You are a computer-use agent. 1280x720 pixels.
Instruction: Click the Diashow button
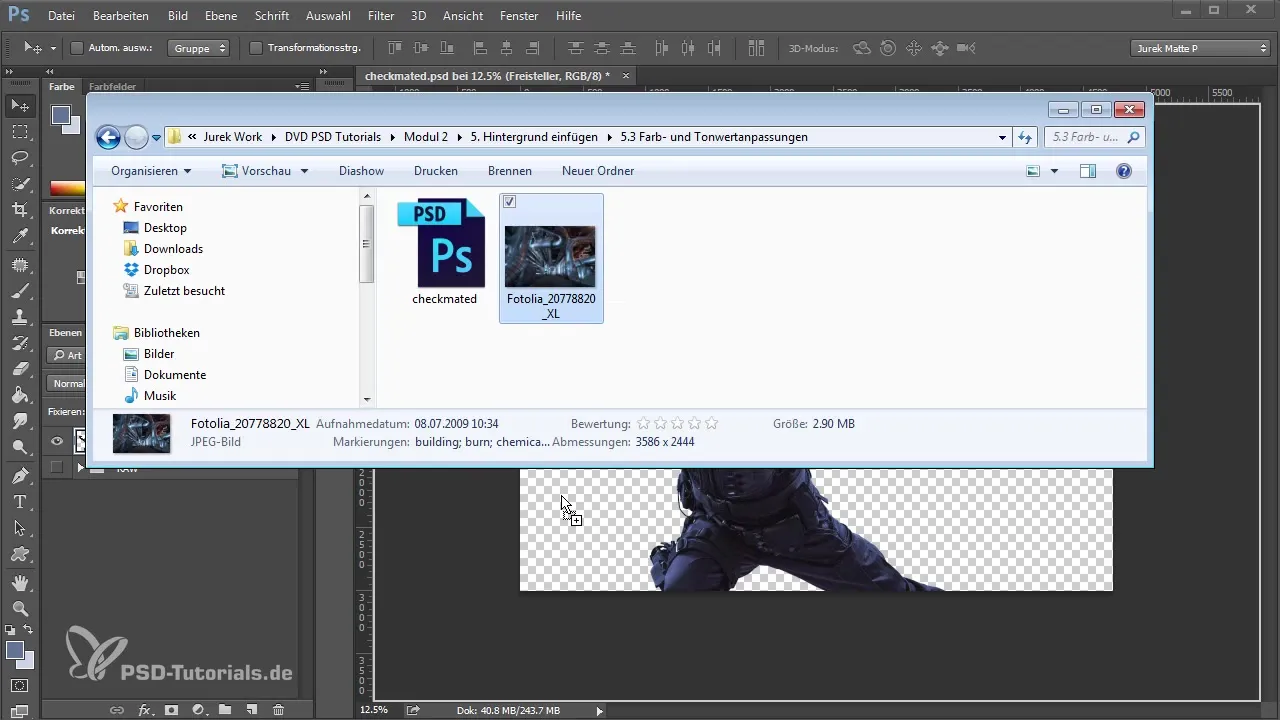tap(361, 171)
